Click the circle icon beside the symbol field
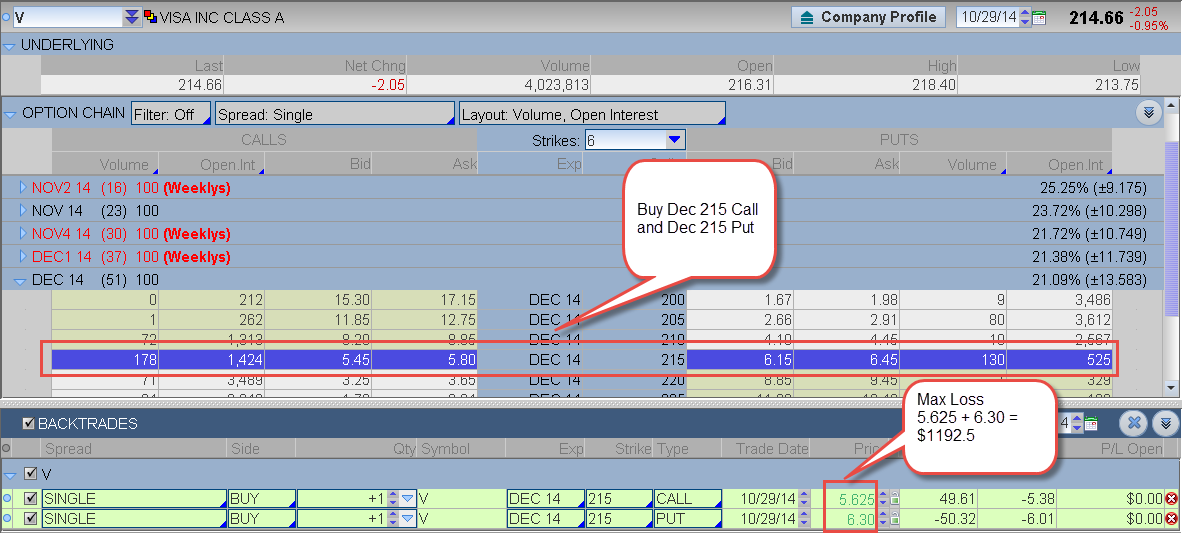 [7, 15]
